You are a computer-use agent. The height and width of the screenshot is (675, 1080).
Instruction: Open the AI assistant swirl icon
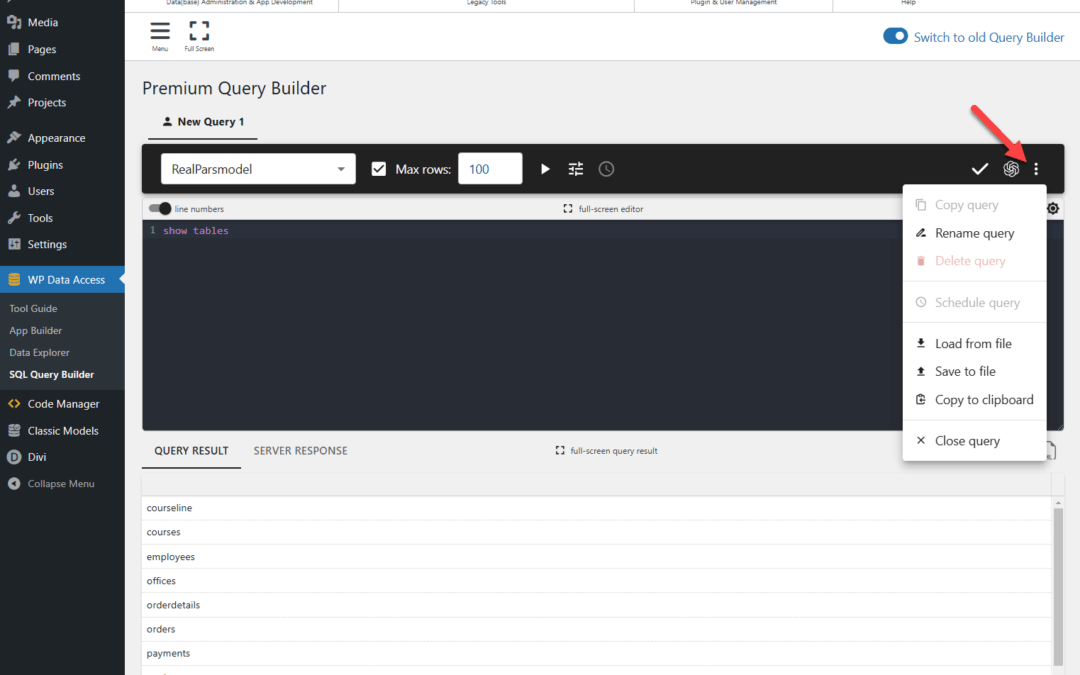1011,169
